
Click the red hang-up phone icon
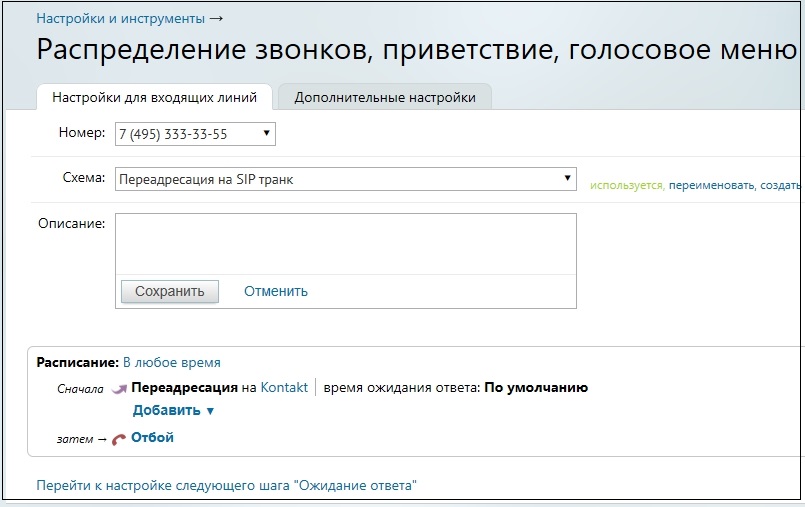click(119, 439)
